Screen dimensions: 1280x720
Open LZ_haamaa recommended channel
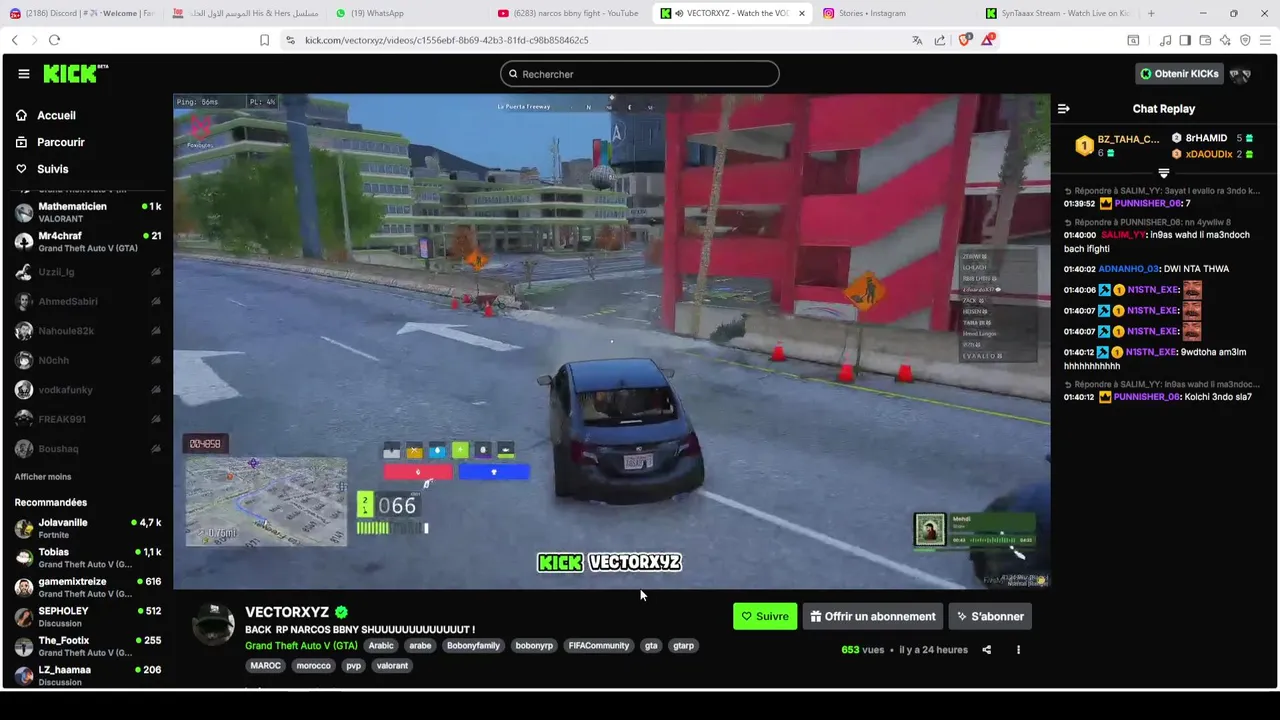pyautogui.click(x=88, y=675)
